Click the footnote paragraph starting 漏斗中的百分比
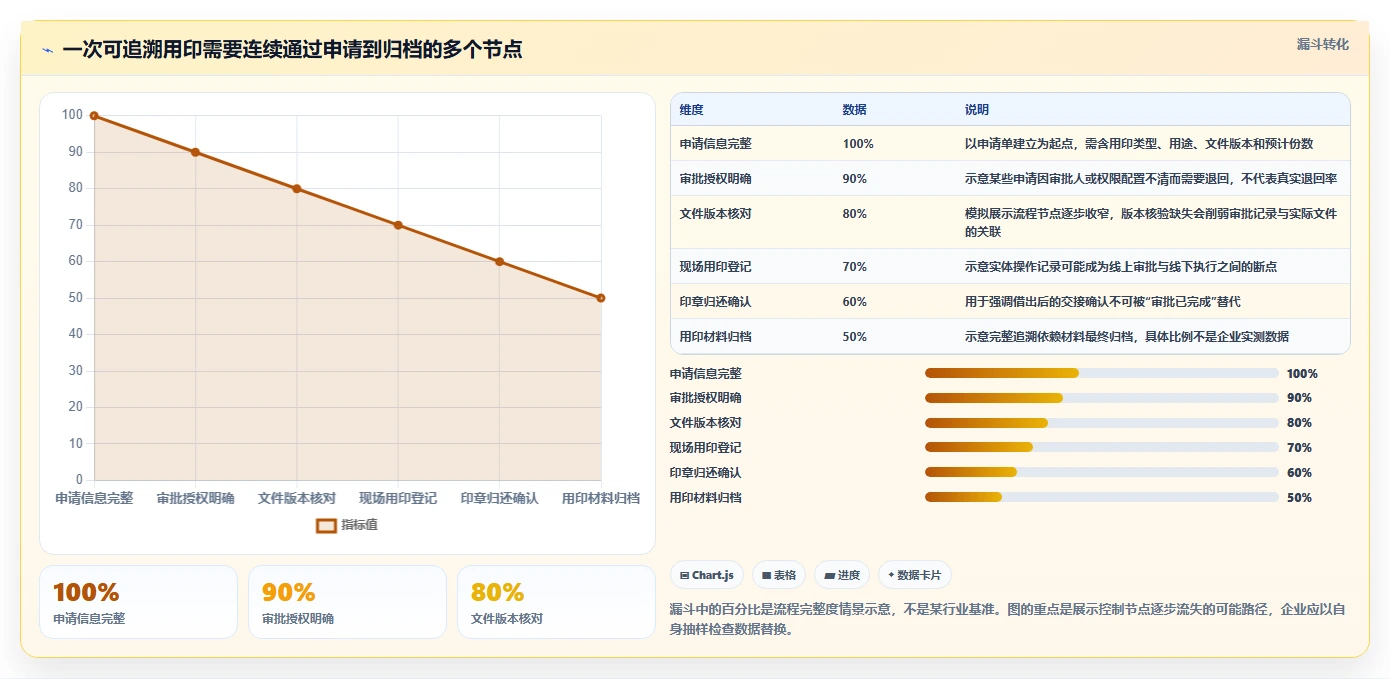1390x679 pixels. pos(1009,619)
